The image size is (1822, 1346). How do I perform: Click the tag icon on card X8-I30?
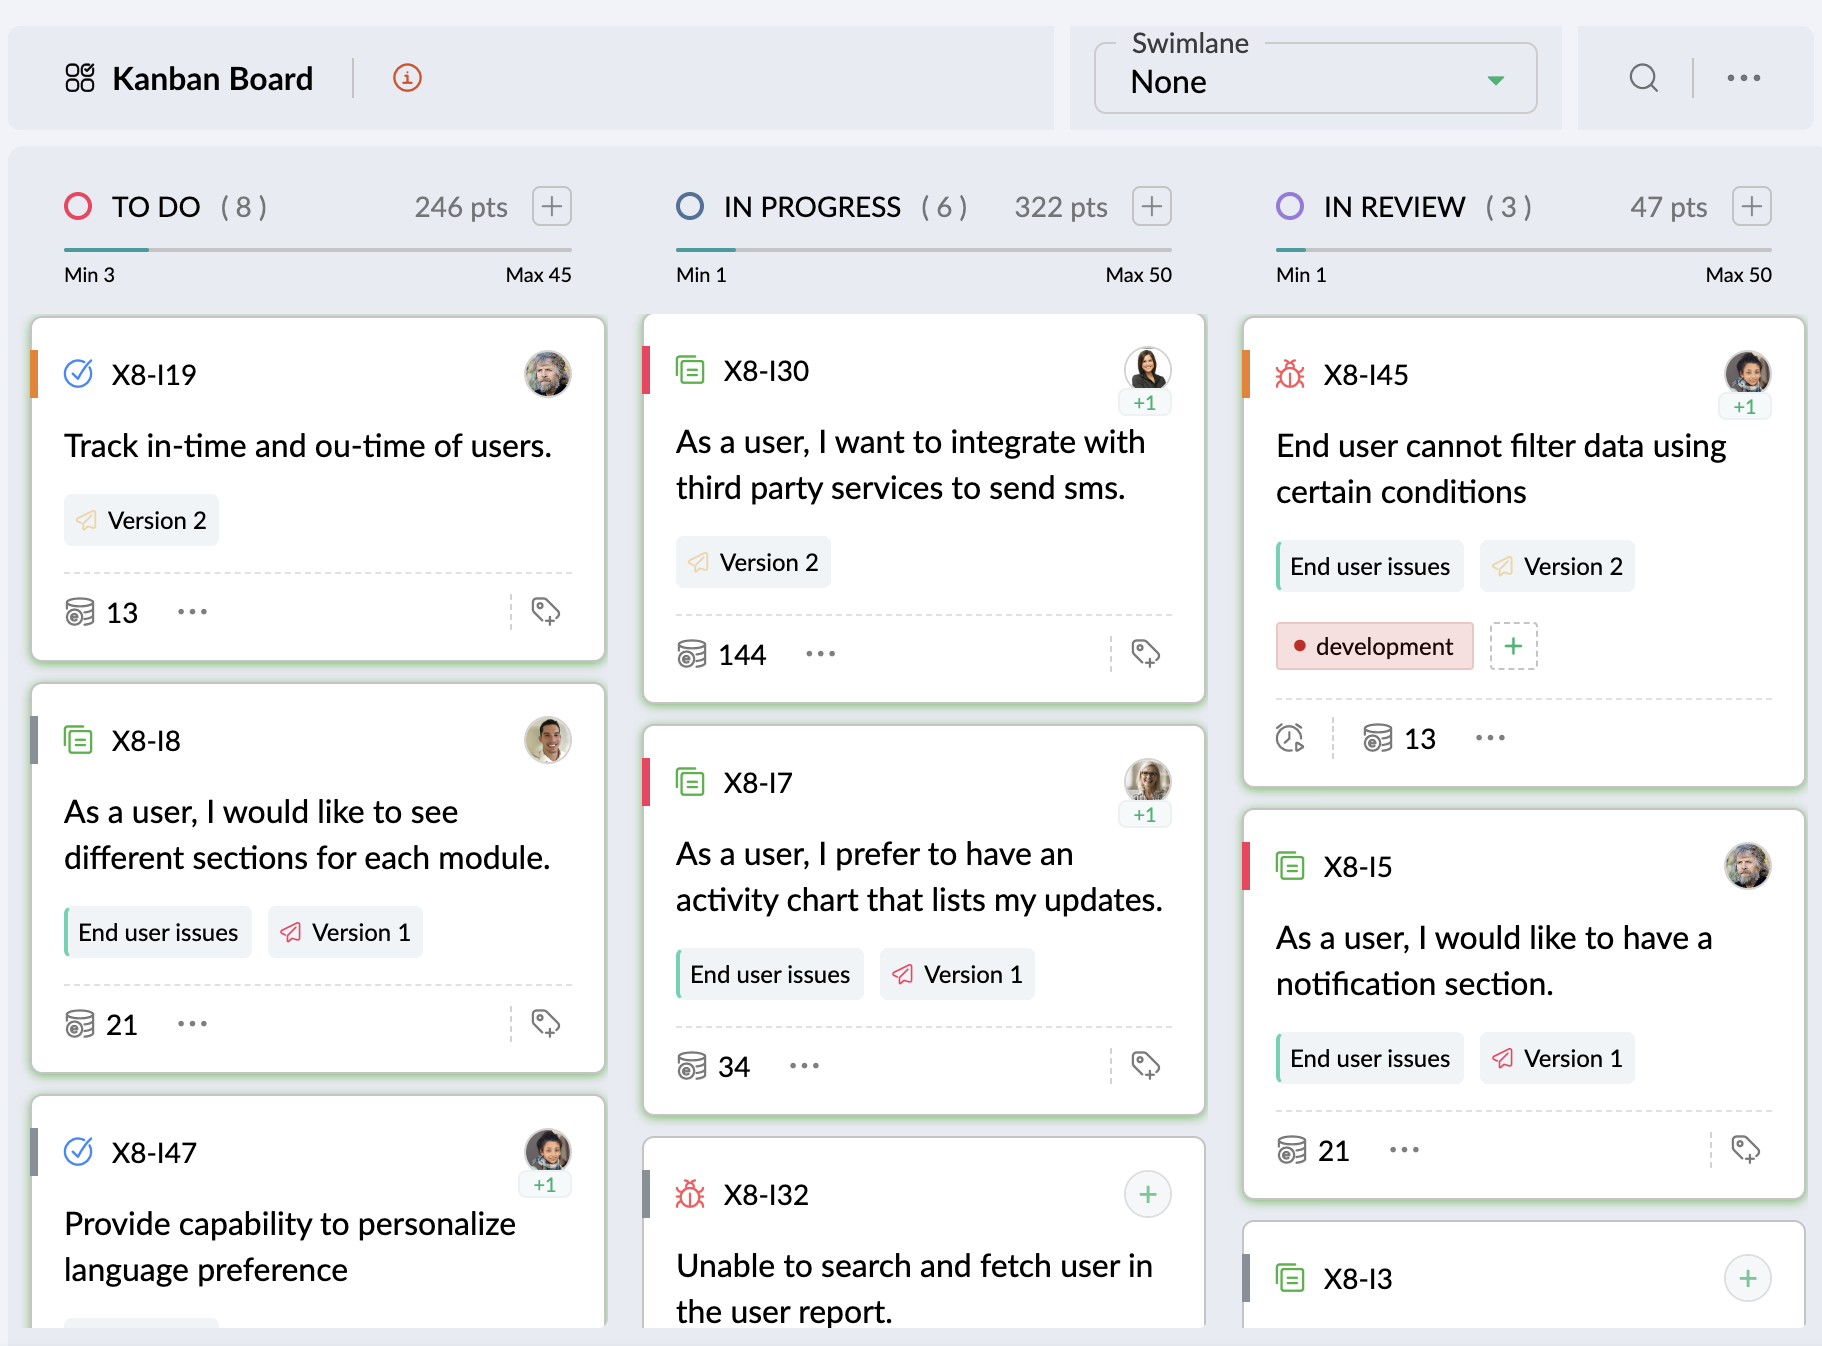1145,653
